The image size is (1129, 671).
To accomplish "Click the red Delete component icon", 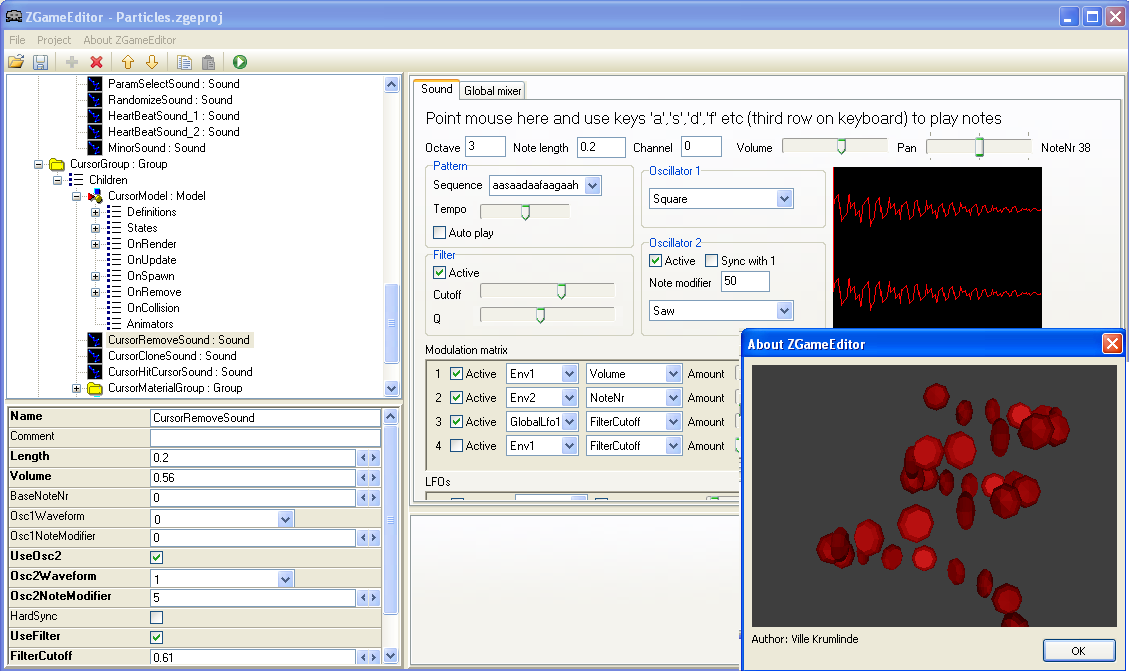I will point(96,62).
